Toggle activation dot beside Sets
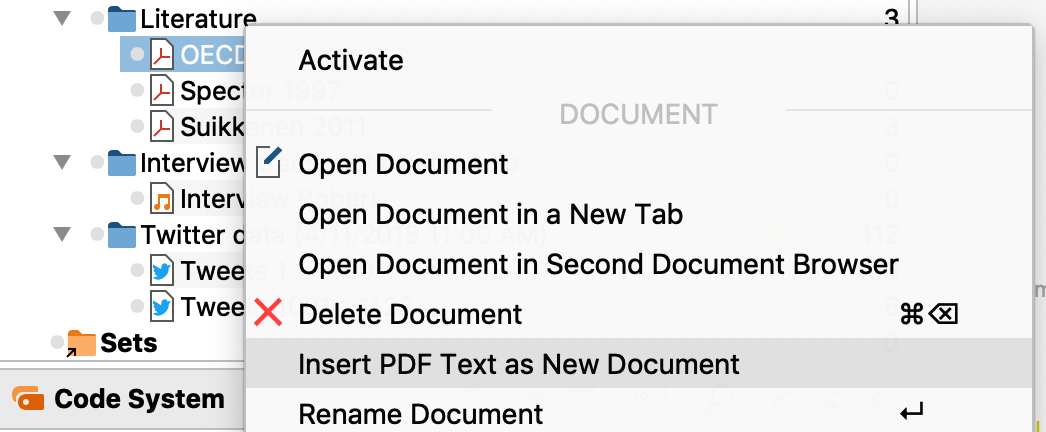Image resolution: width=1046 pixels, height=432 pixels. [57, 342]
